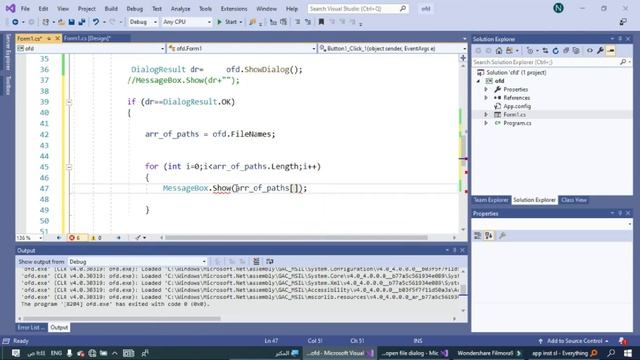Click warnings count indicator in editor footer

coord(96,238)
